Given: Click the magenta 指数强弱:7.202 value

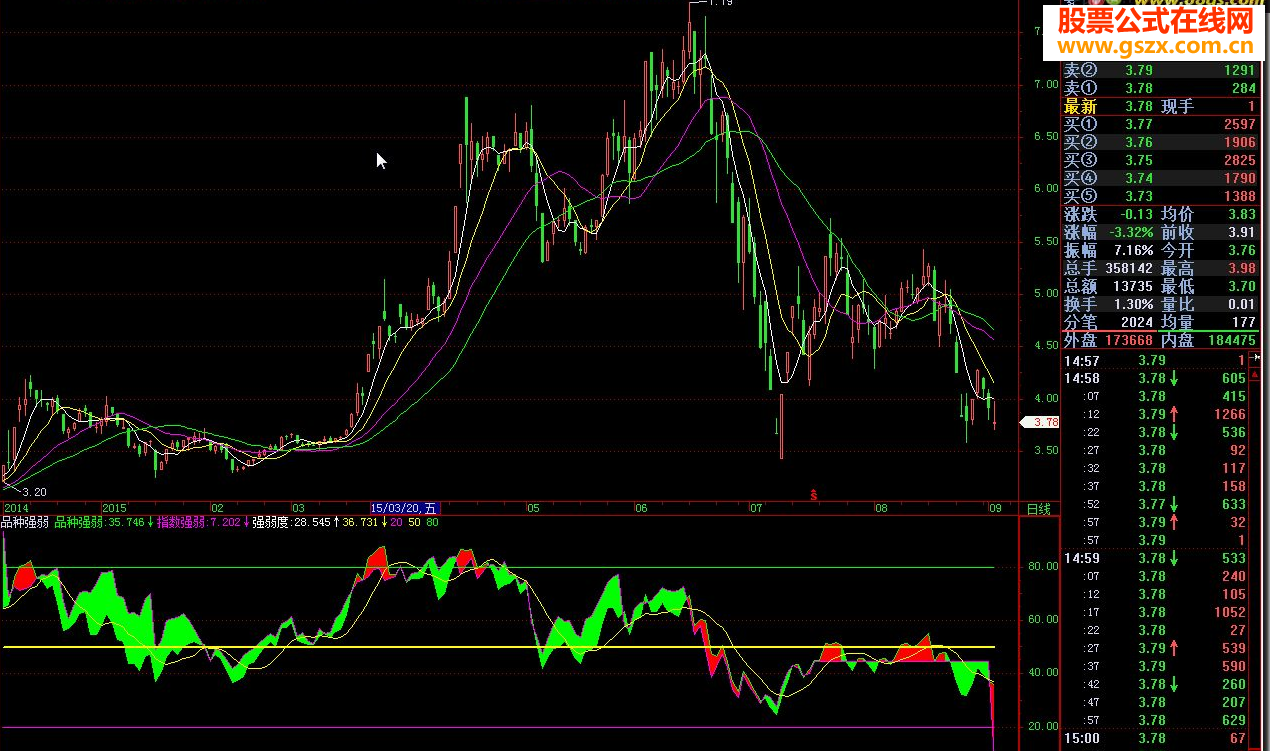Looking at the screenshot, I should pos(200,522).
